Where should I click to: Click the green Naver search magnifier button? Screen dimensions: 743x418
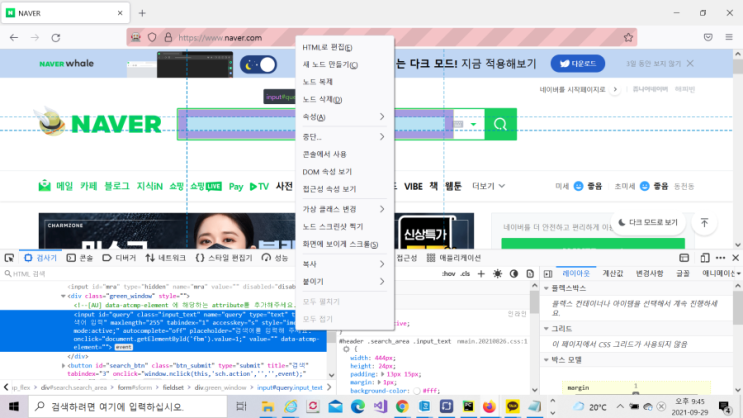click(500, 124)
